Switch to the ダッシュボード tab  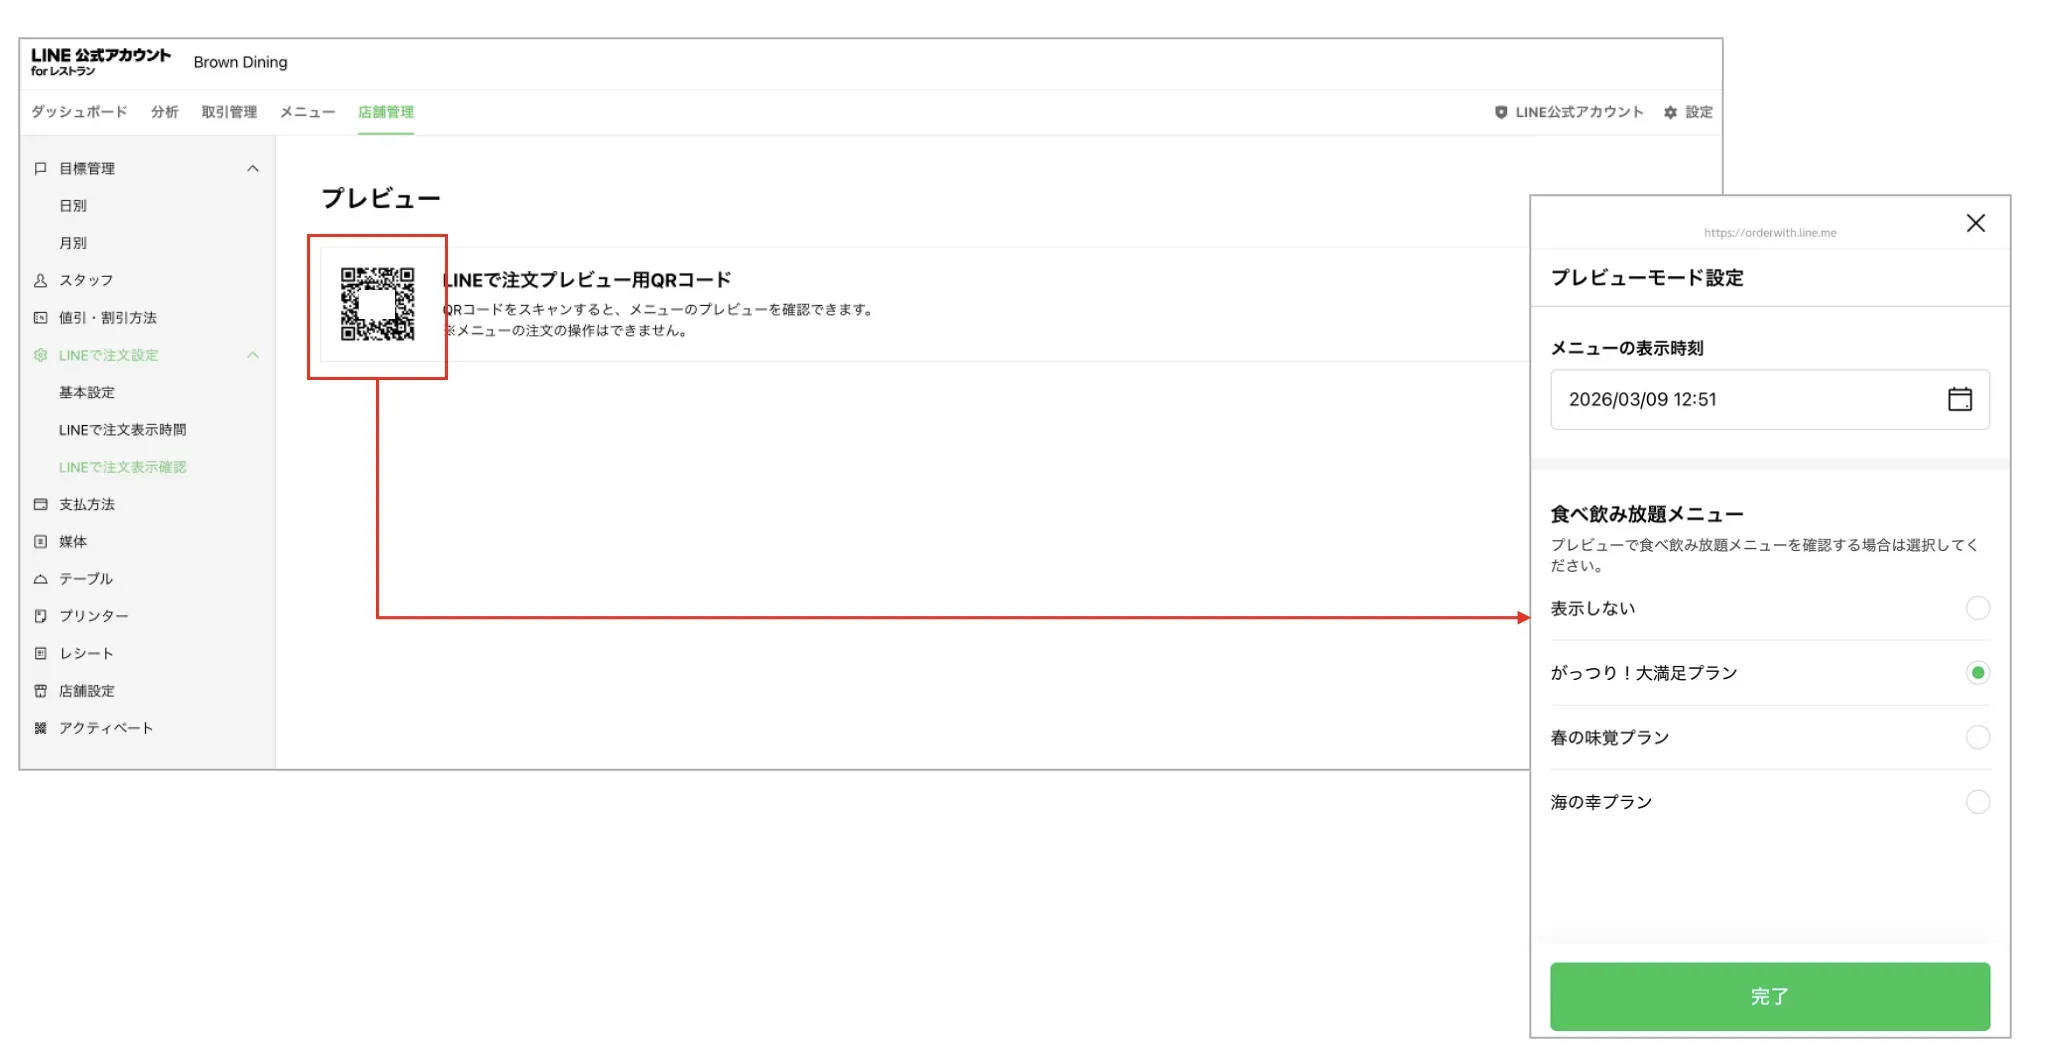[79, 112]
